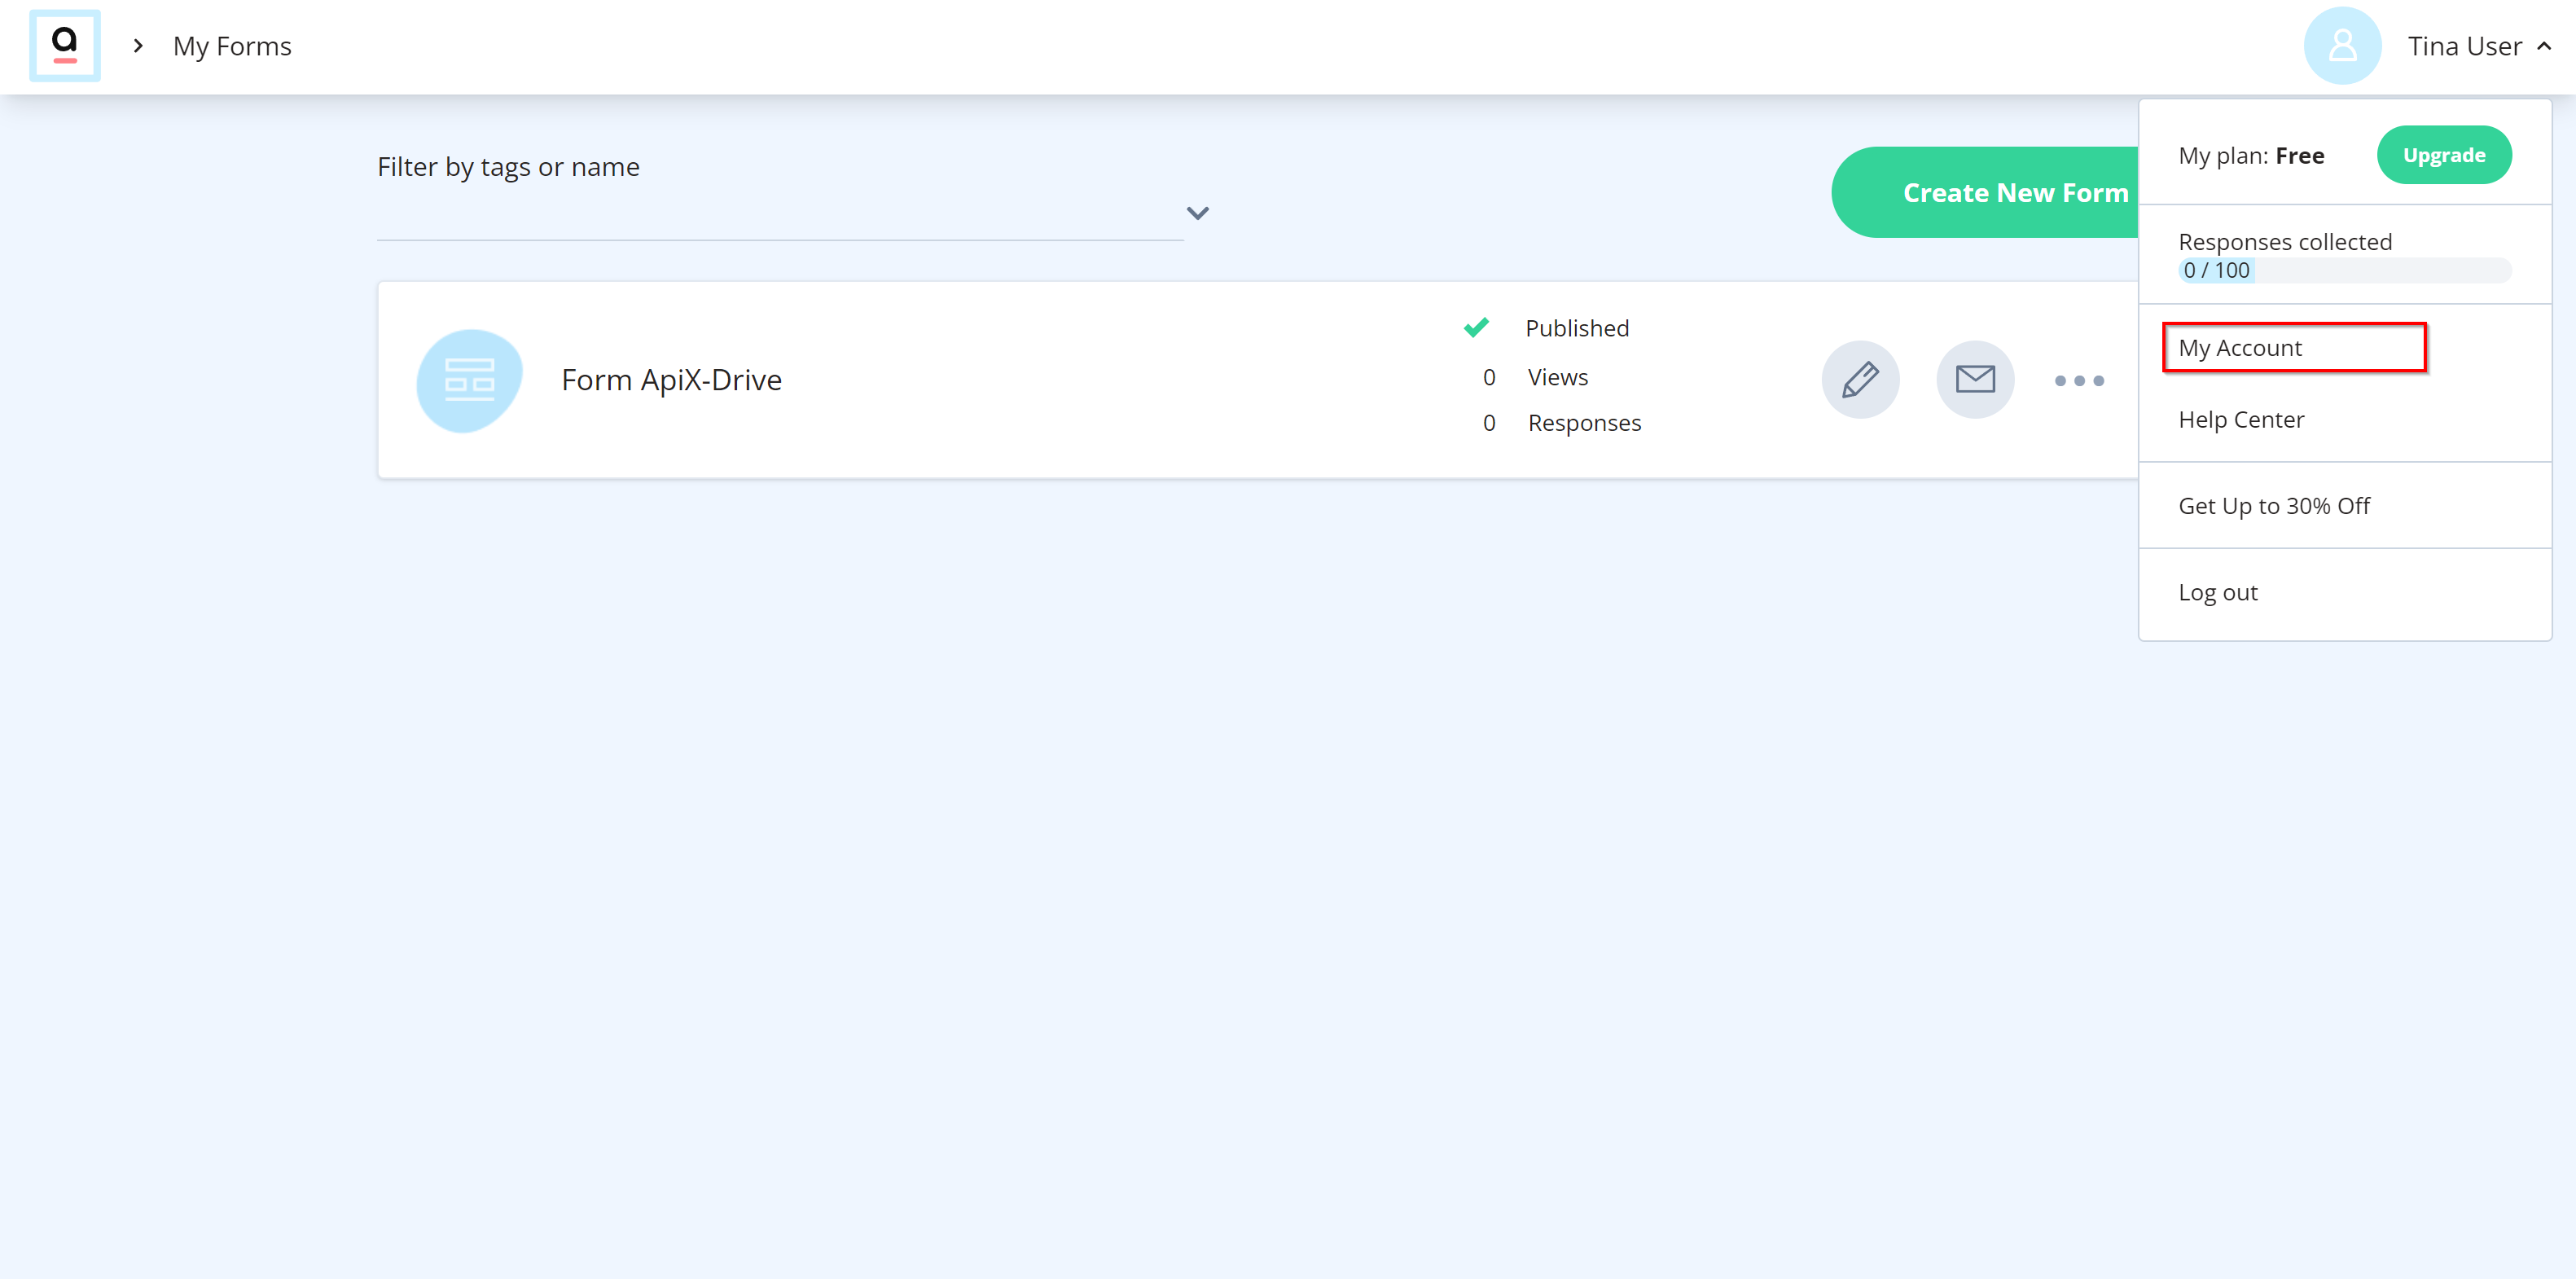
Task: Click the My plan: Free text
Action: tap(2251, 155)
